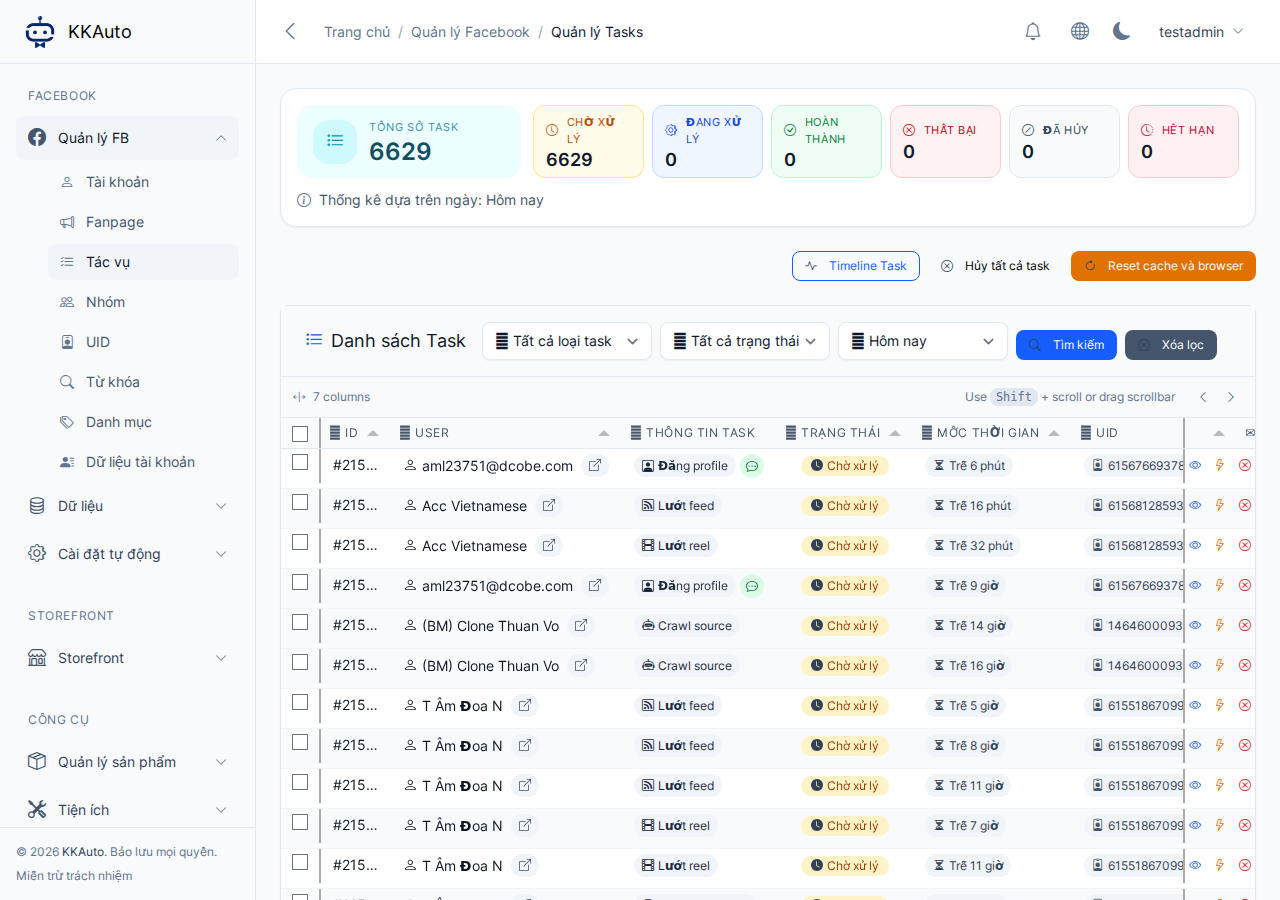Click the back arrow in the header
Screen dimensions: 1280x900
290,31
